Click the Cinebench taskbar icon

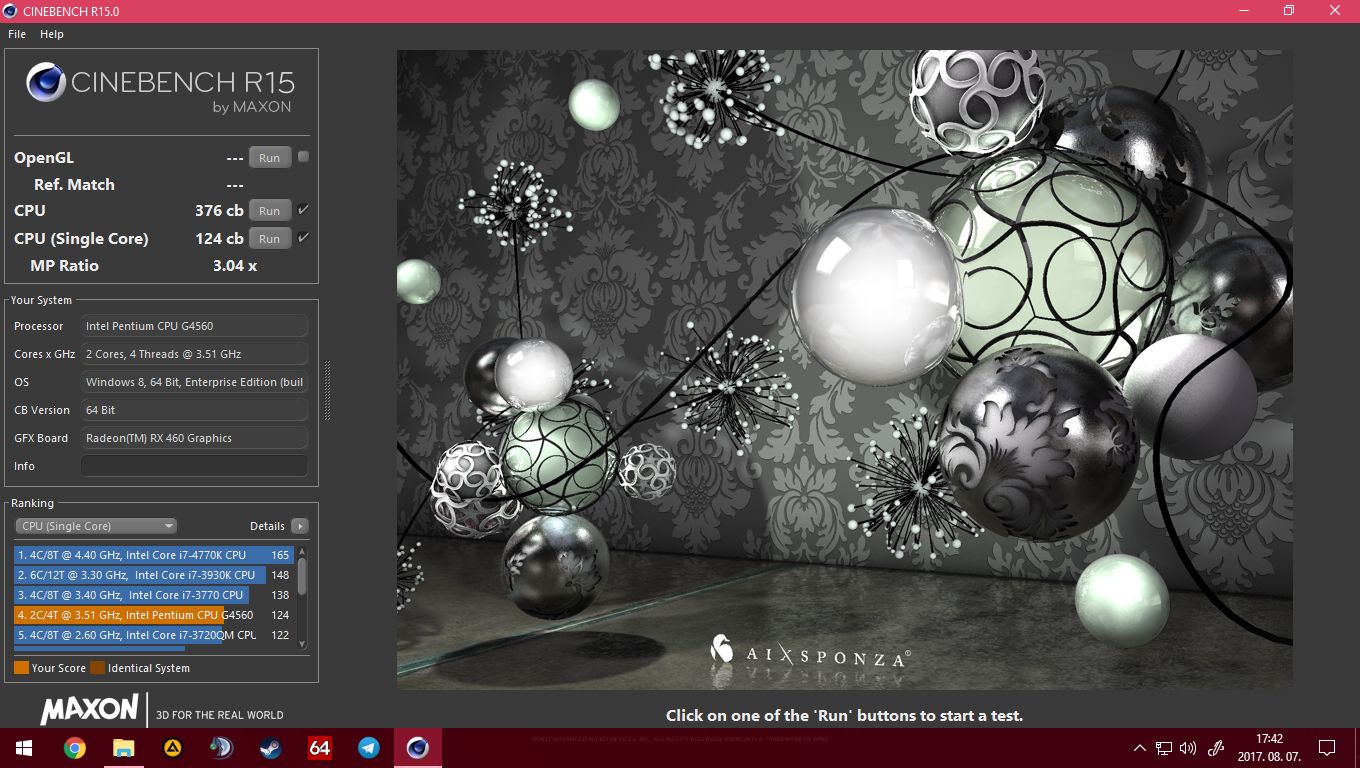417,748
